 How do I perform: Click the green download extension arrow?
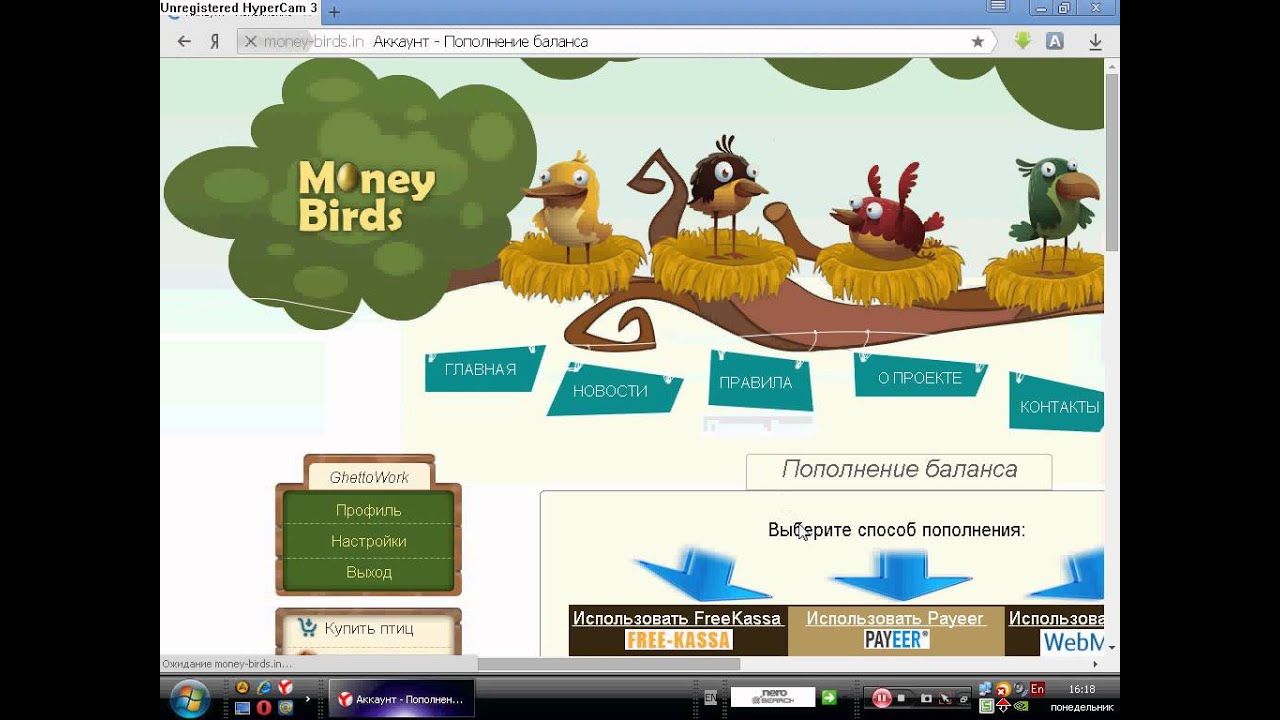click(x=1022, y=41)
